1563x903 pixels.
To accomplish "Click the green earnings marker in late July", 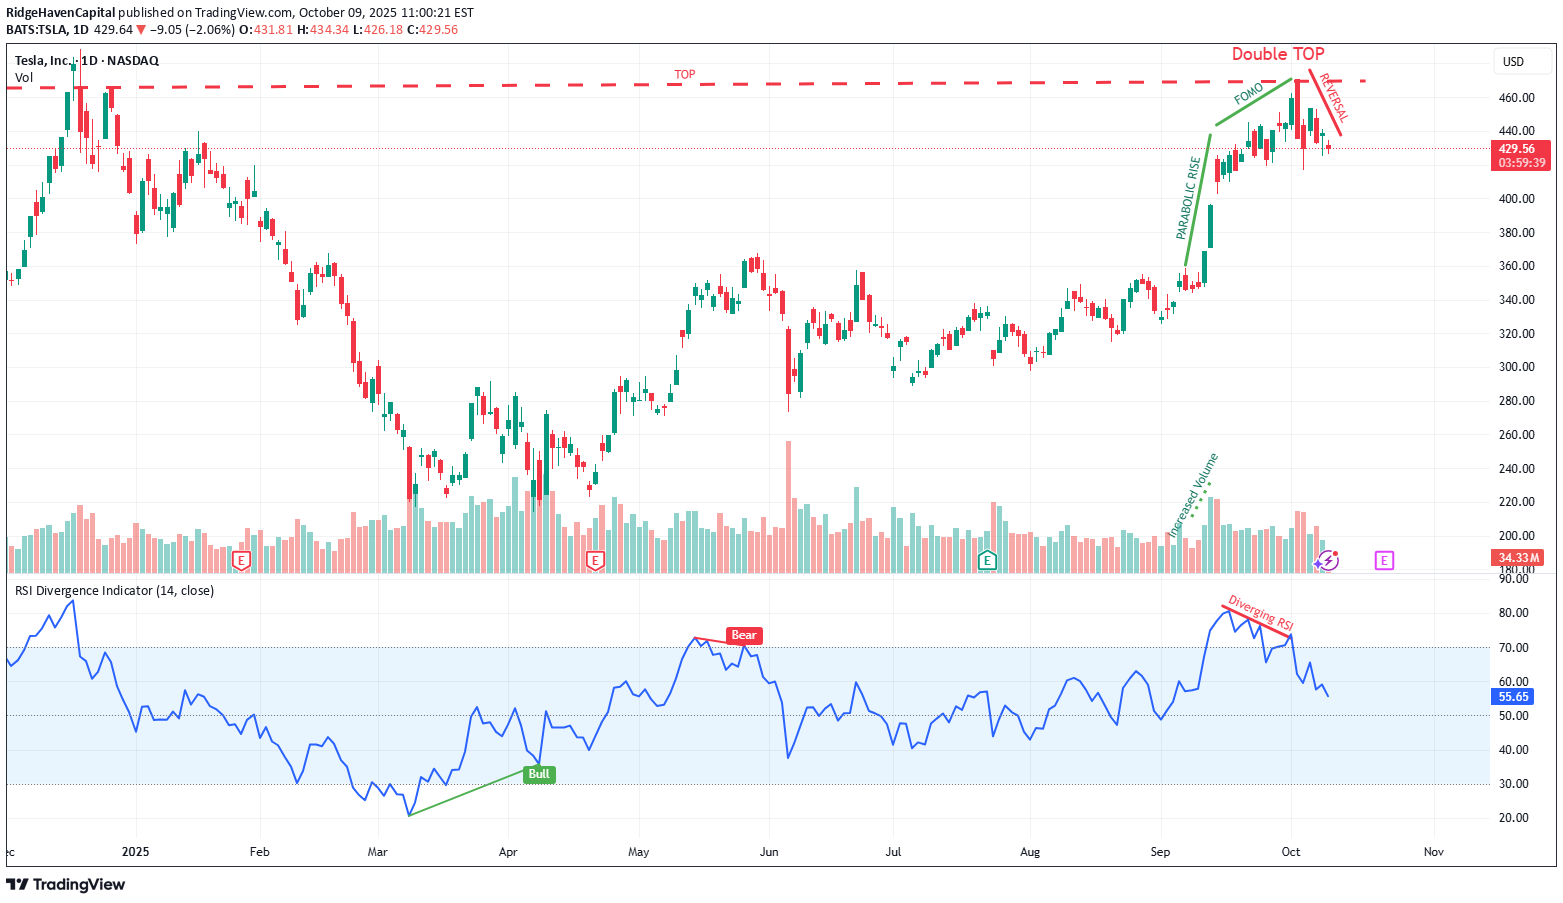I will (x=987, y=560).
